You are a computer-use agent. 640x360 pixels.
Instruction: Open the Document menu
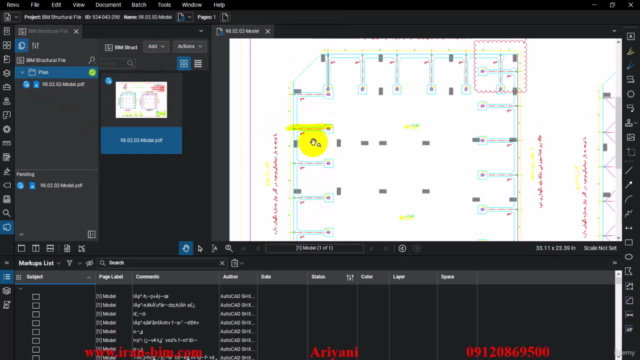coord(108,5)
